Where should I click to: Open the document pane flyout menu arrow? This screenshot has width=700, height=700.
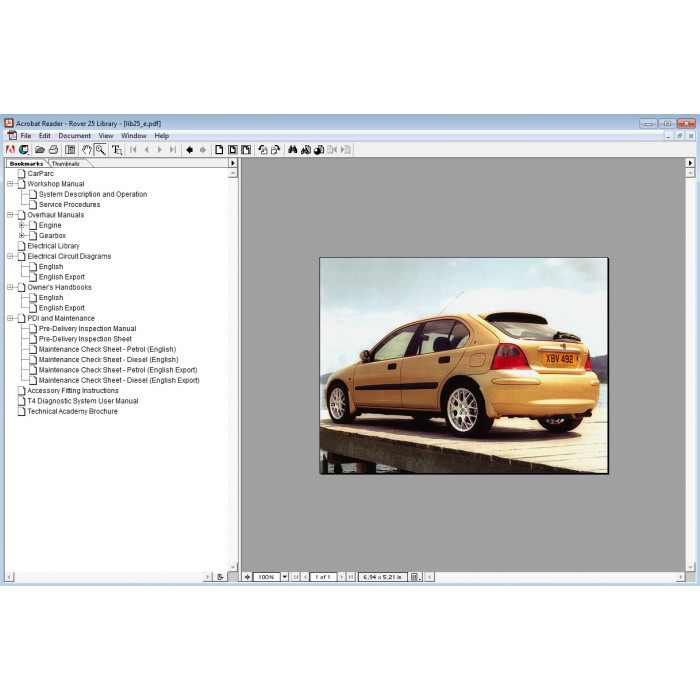point(690,163)
